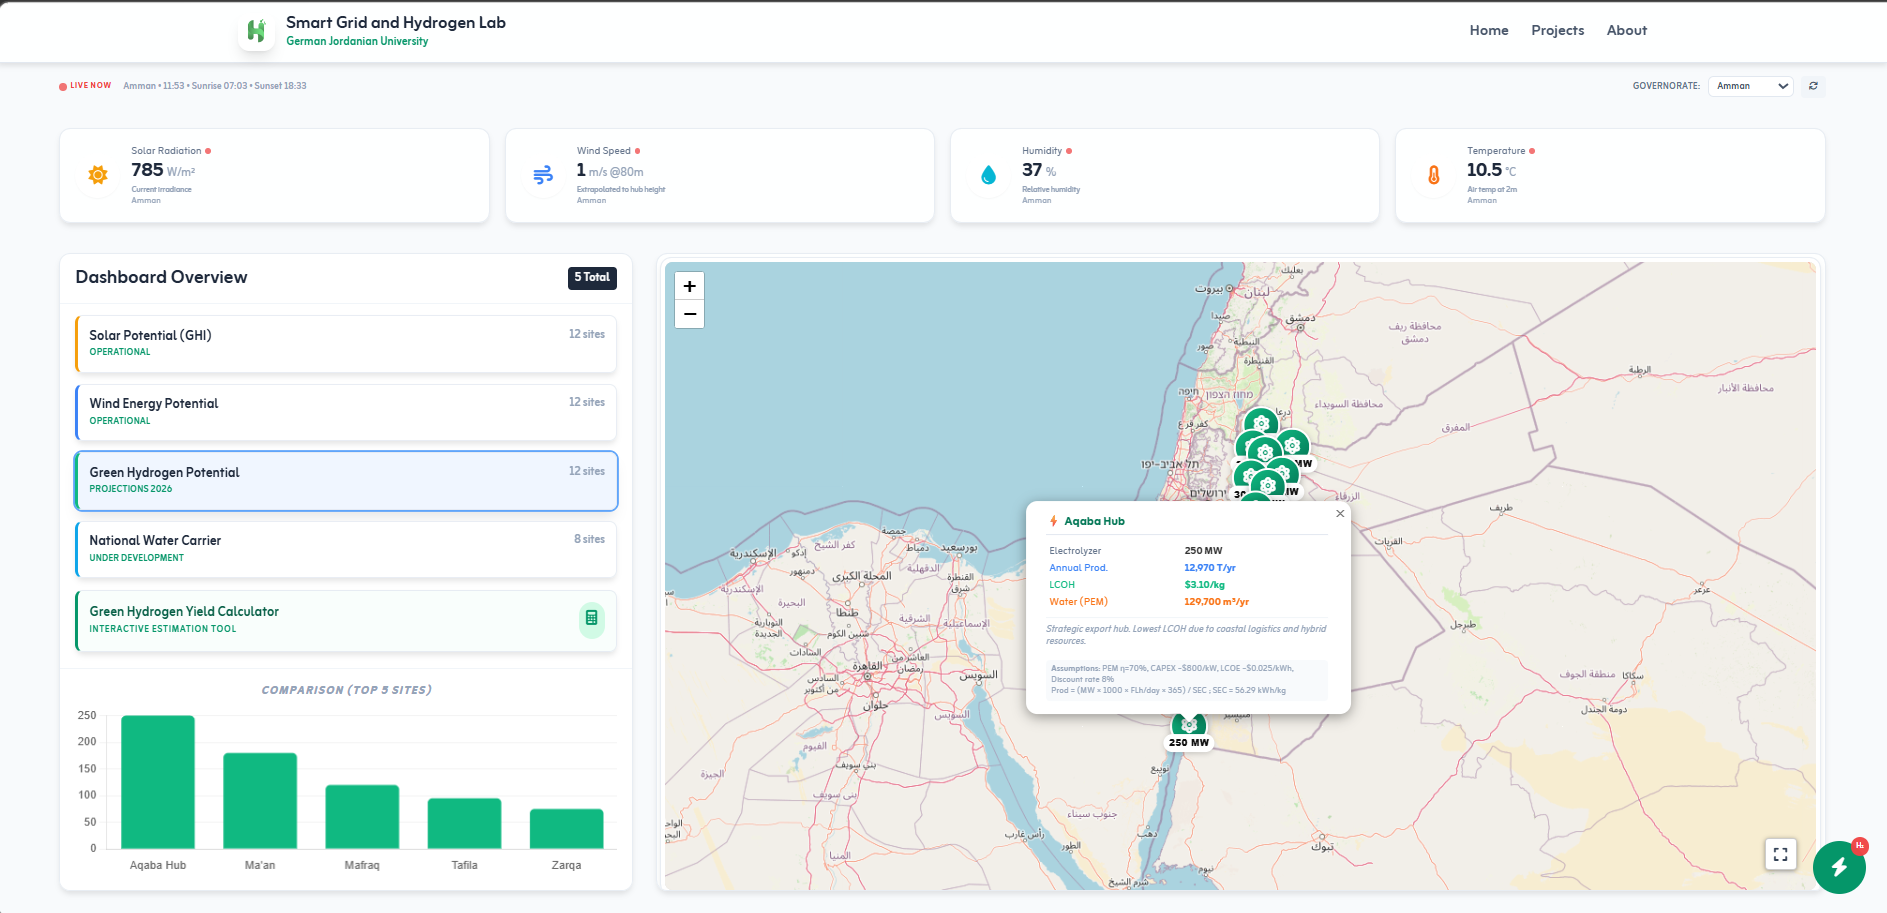Click the Solar Radiation sun icon
The image size is (1887, 913).
pos(98,175)
